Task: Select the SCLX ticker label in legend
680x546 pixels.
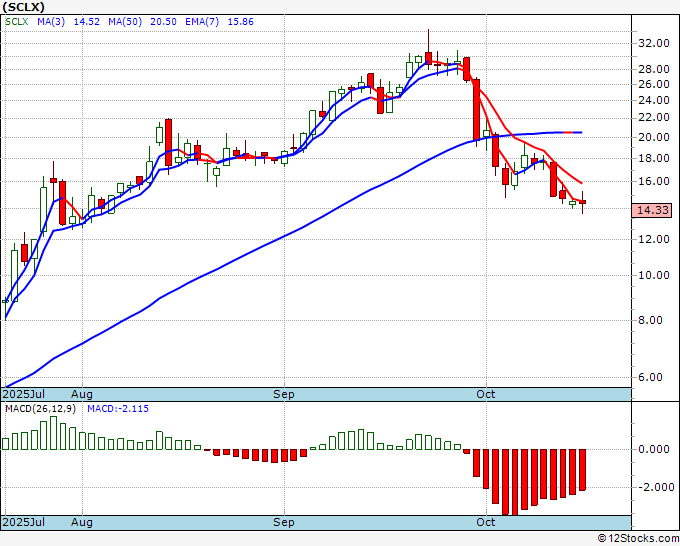Action: (x=16, y=22)
